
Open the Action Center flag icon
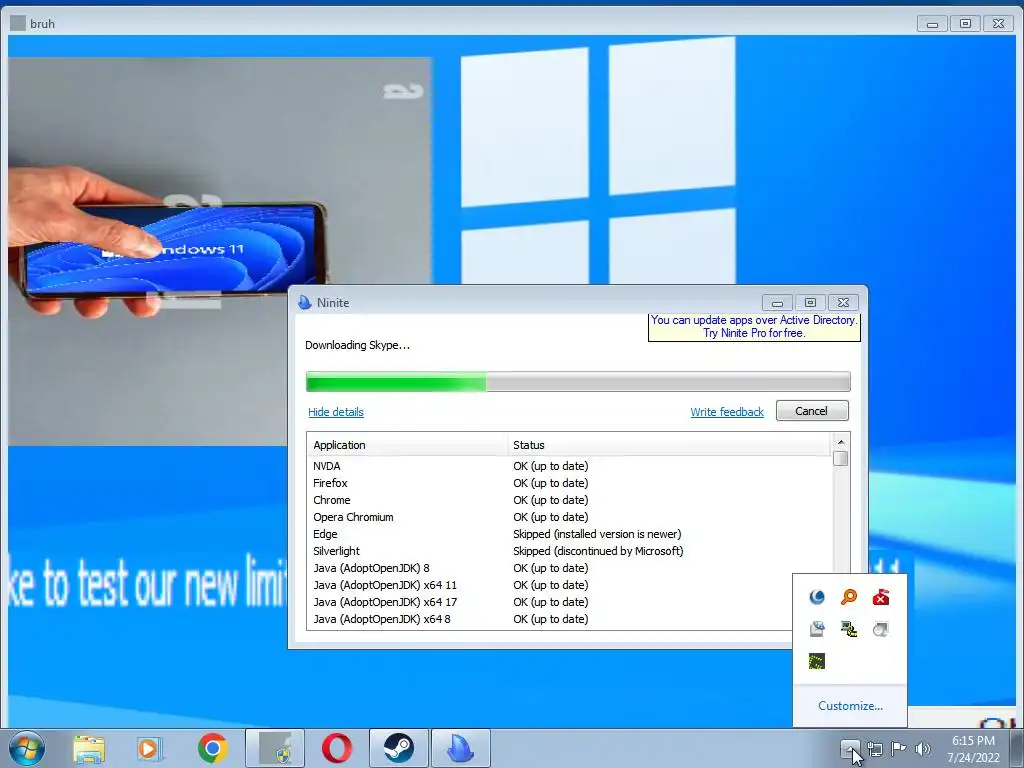[899, 749]
